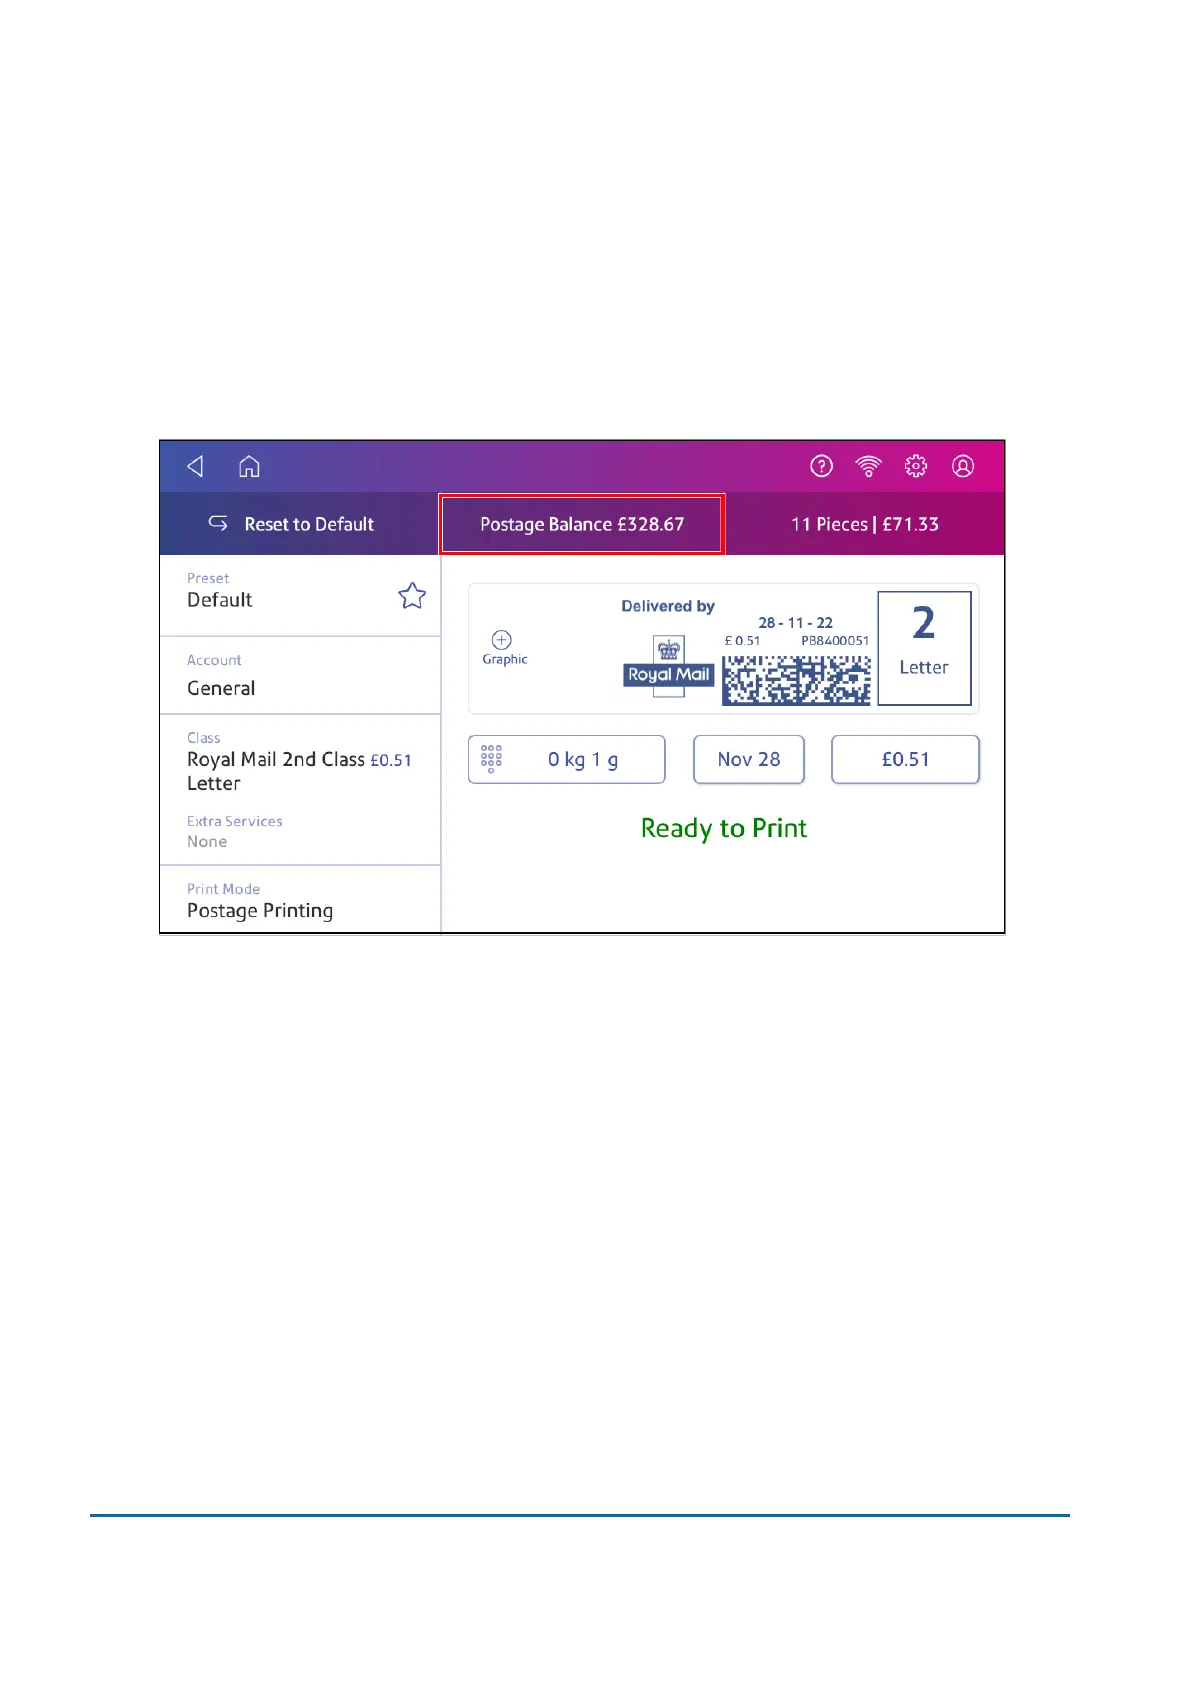Tap the £0.51 postage amount button
Viewport: 1191px width, 1684px height.
pos(905,759)
